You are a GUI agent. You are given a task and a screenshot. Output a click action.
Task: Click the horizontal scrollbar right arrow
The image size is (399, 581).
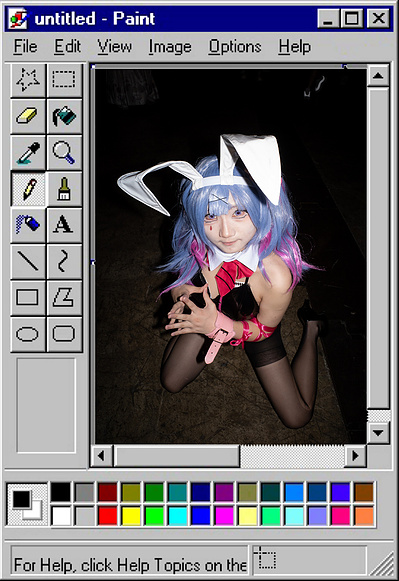coord(356,455)
